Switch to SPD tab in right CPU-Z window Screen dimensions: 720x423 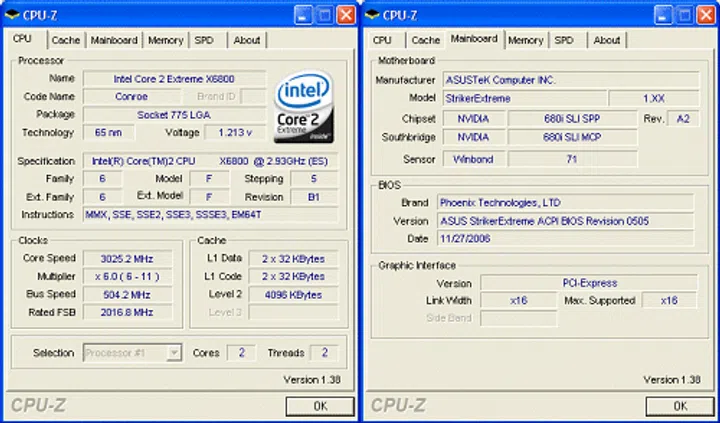[564, 40]
